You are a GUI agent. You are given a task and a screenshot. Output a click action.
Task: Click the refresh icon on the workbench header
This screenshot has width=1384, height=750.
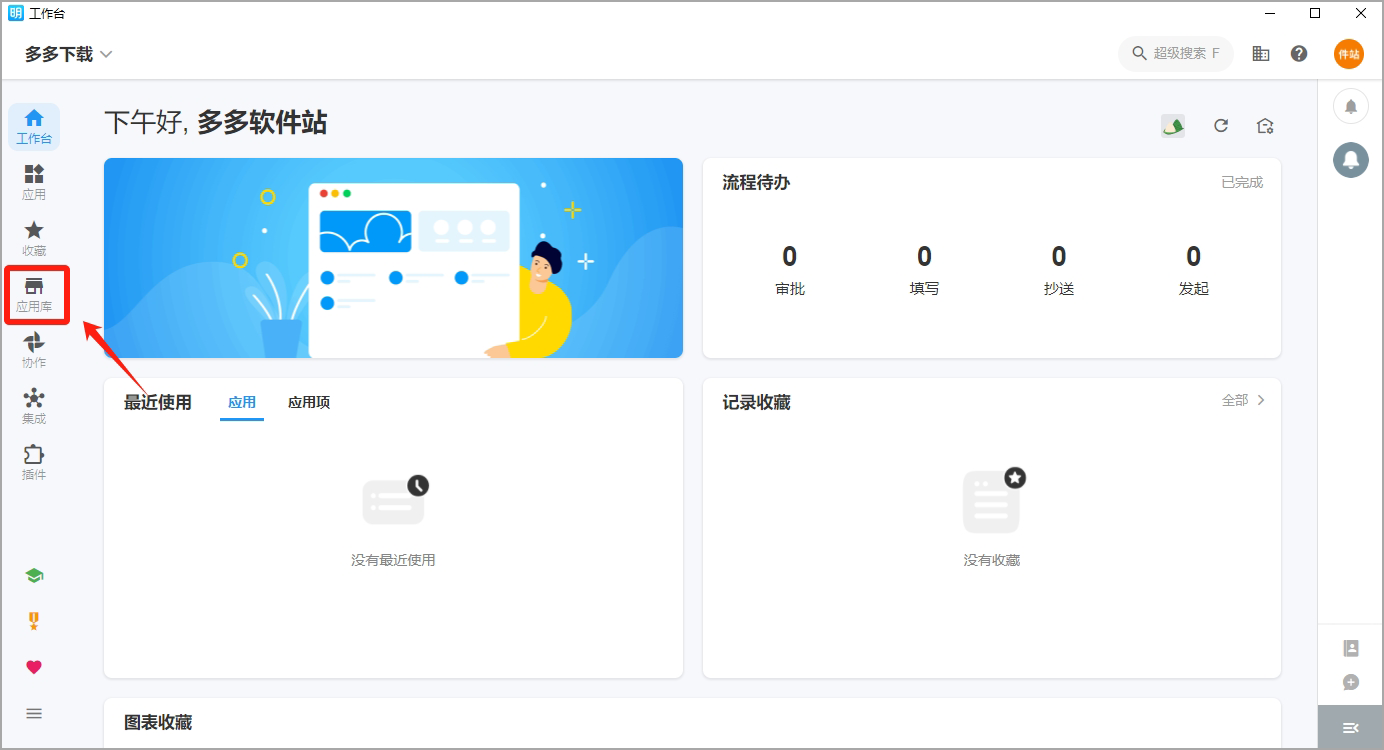(1221, 126)
